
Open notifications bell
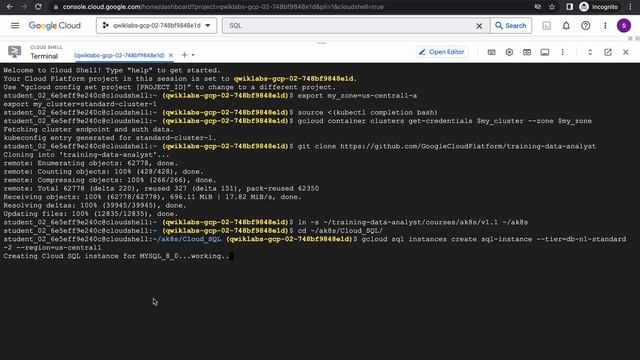[566, 26]
